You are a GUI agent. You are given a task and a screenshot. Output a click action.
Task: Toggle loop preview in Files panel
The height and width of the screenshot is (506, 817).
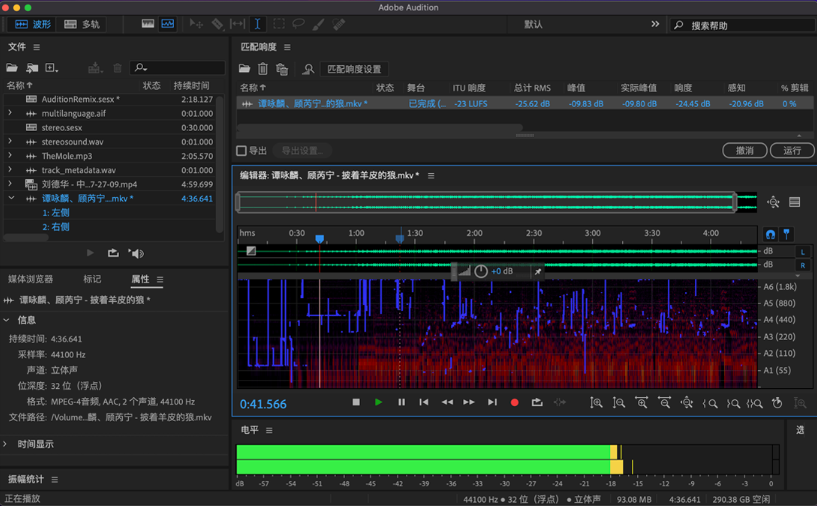pos(113,253)
